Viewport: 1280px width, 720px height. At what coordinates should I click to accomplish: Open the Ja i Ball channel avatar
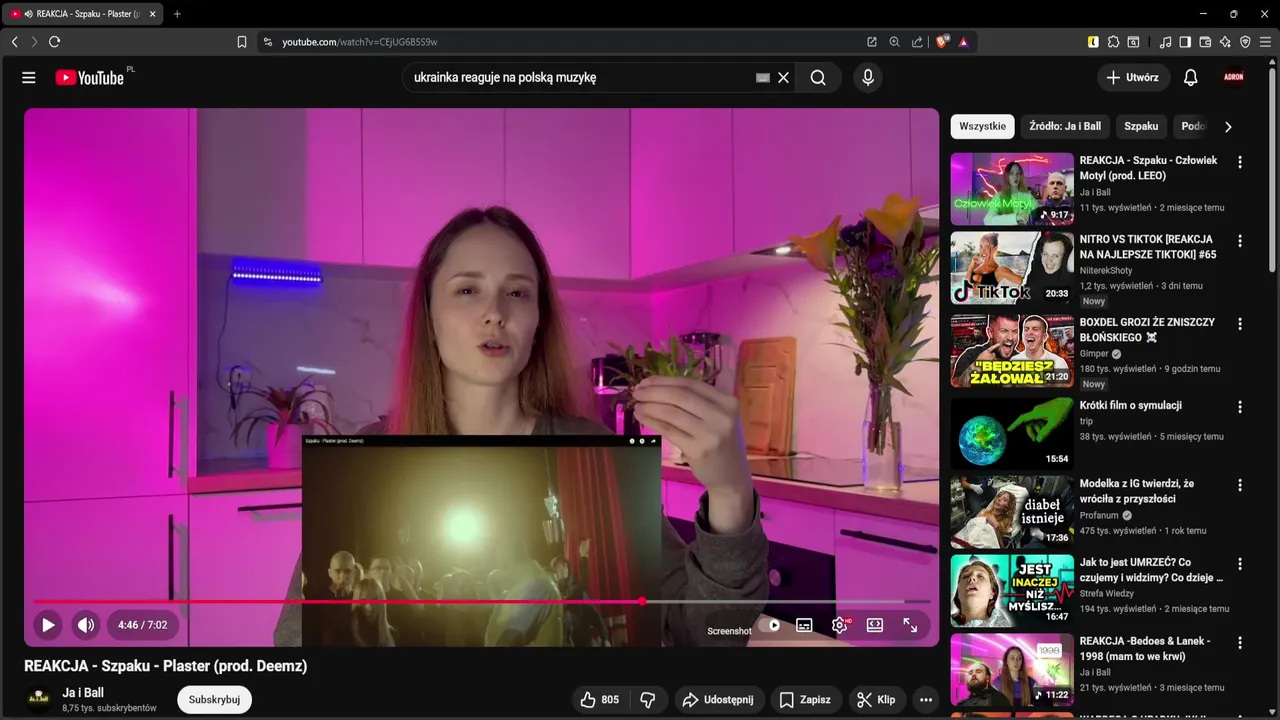point(39,699)
